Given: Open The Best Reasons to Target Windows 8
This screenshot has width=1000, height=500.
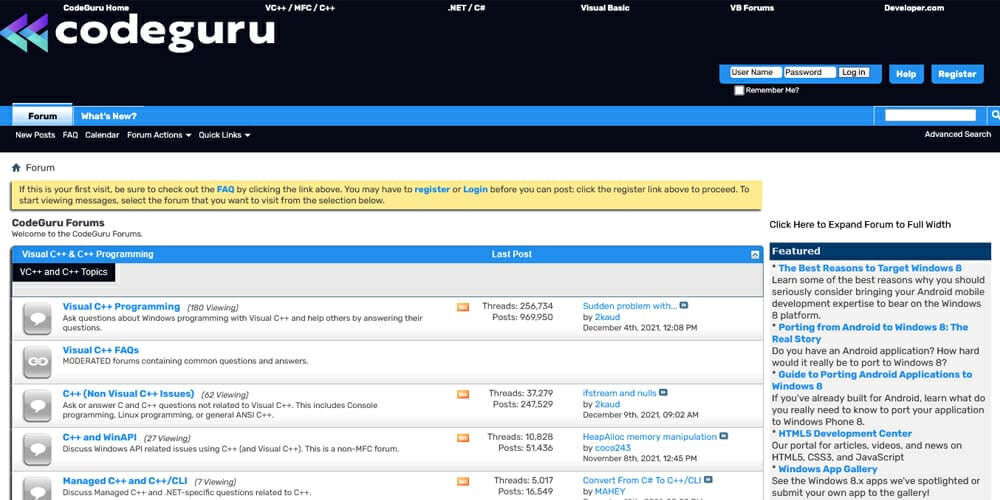Looking at the screenshot, I should click(870, 268).
